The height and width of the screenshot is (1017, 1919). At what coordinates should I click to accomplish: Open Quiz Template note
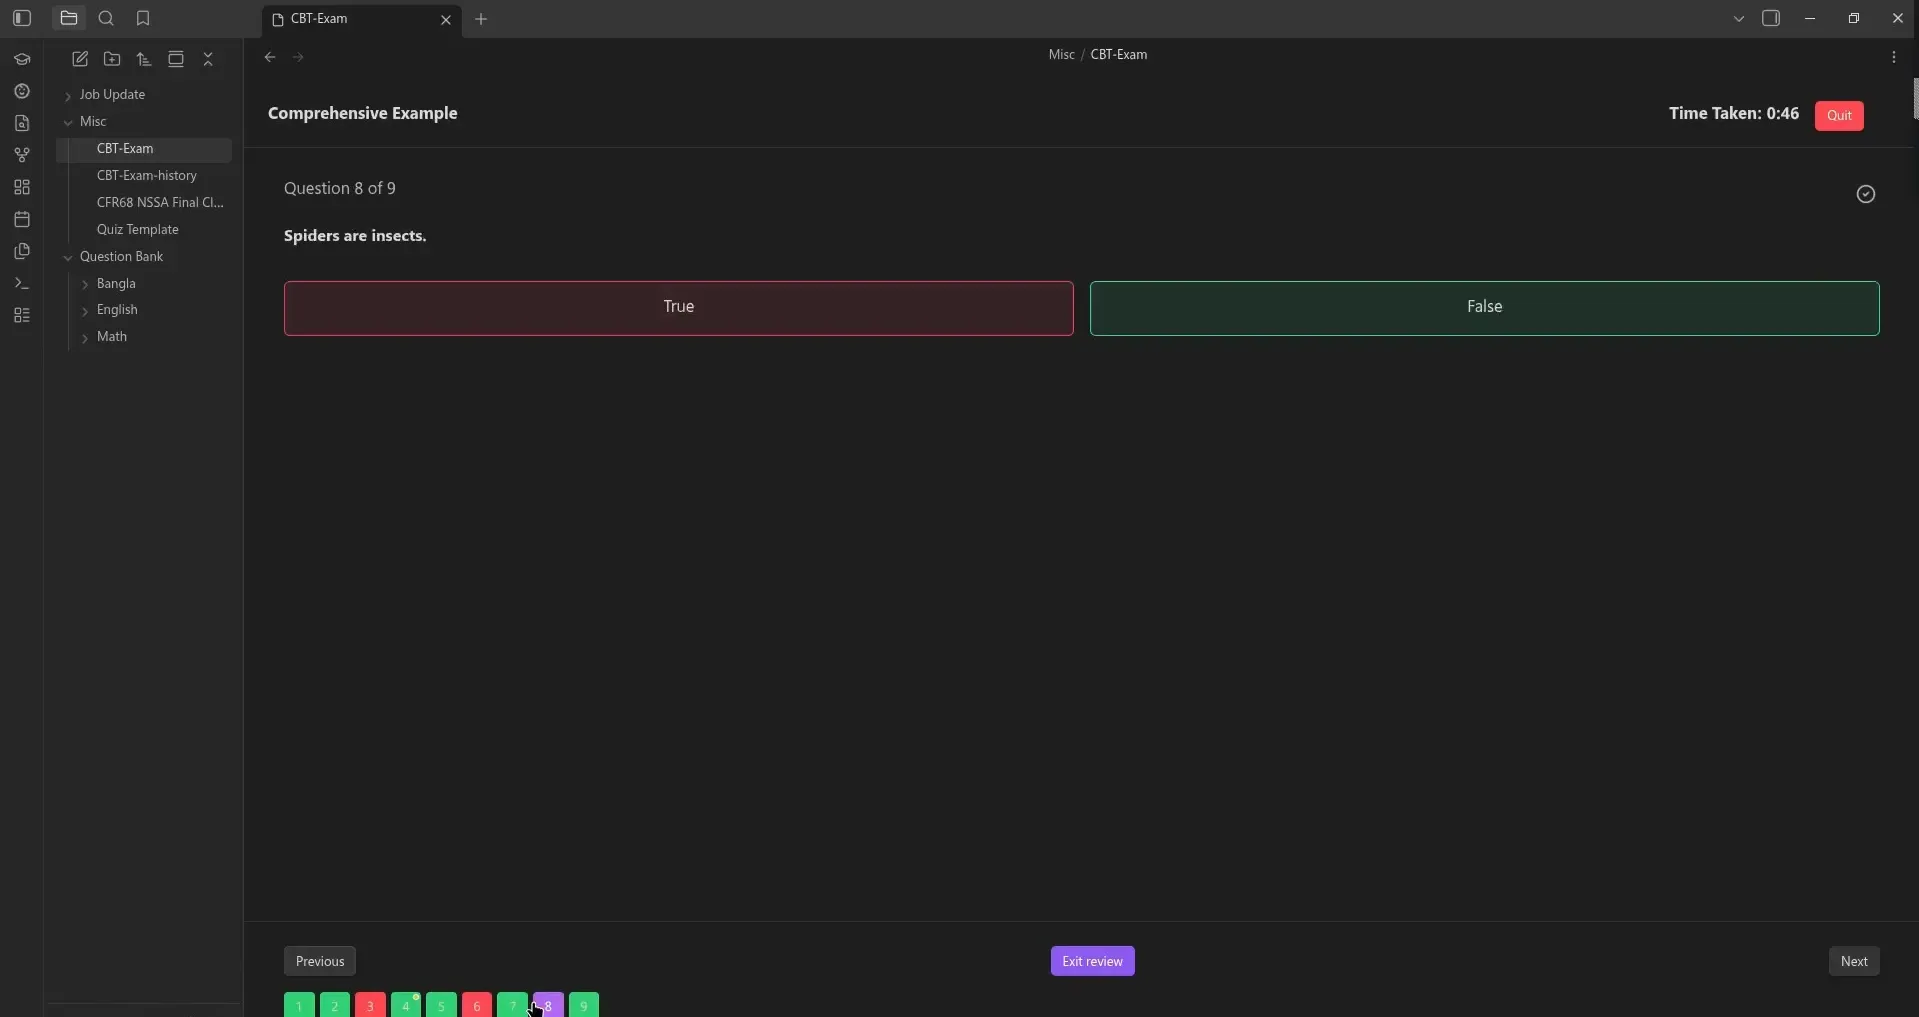point(138,230)
